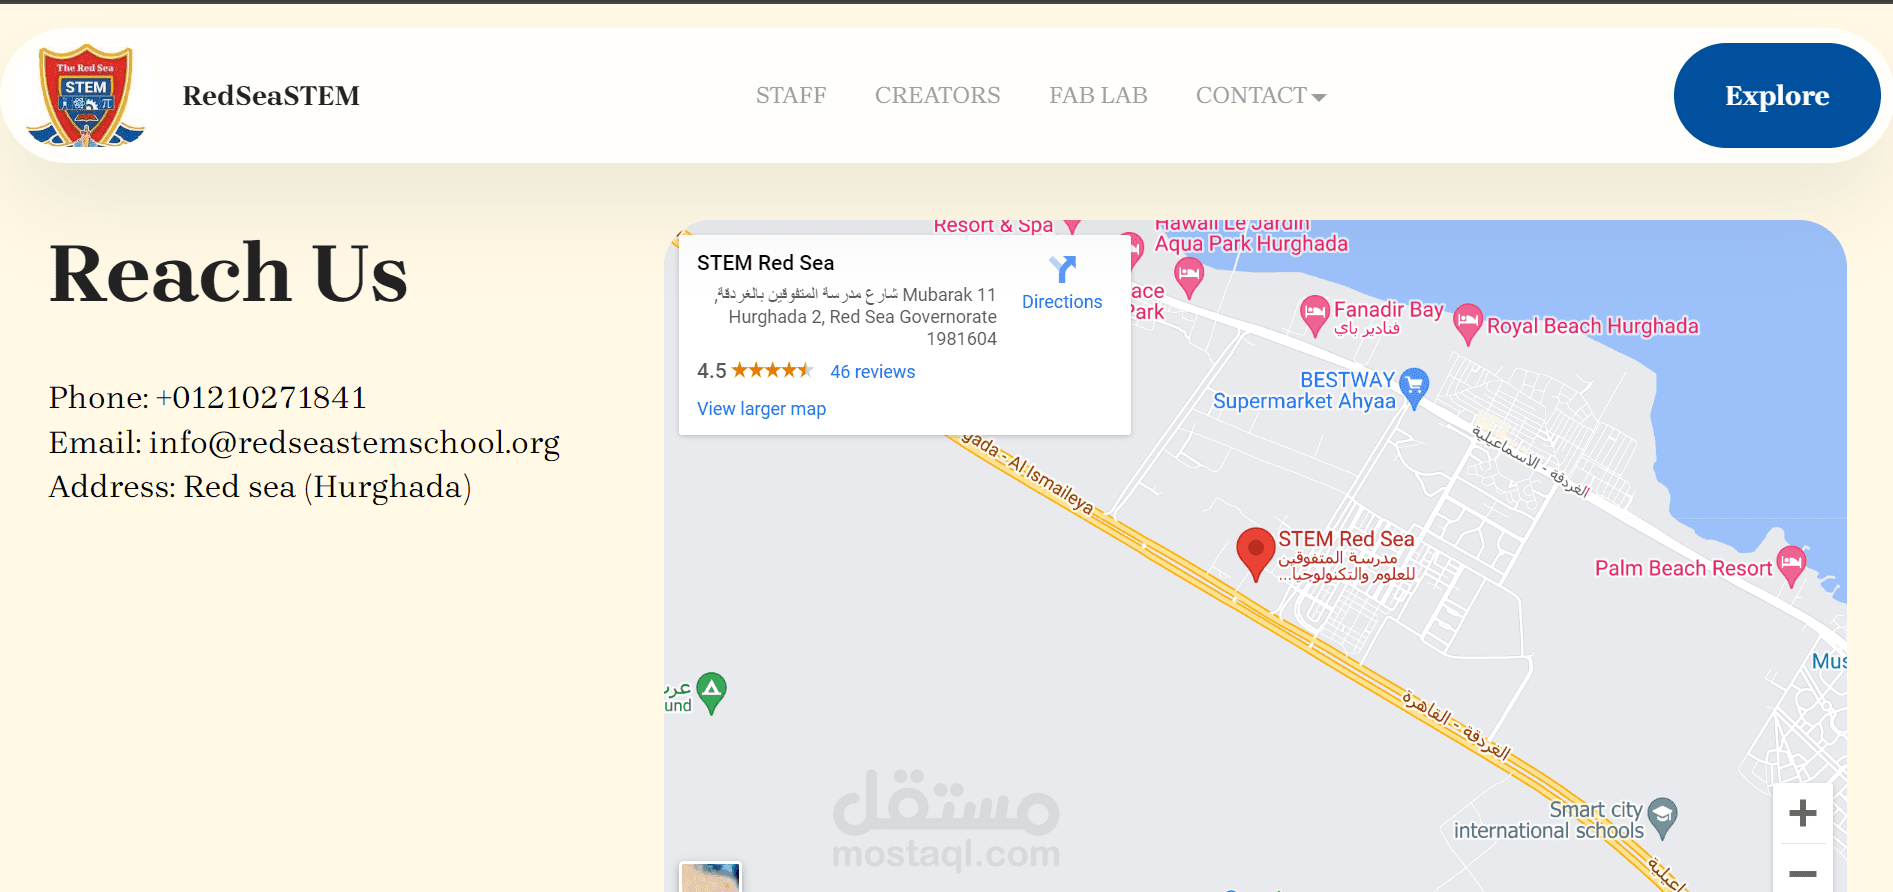Click the Reach Us heading
1893x892 pixels.
(229, 273)
